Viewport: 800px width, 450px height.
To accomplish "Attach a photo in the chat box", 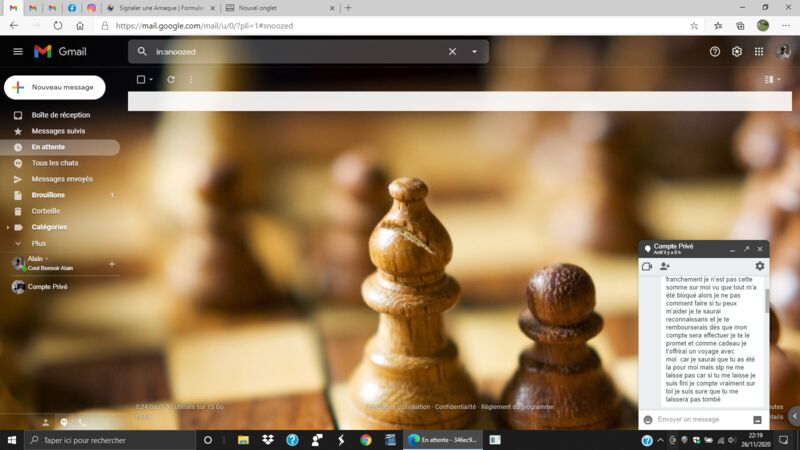I will 757,419.
